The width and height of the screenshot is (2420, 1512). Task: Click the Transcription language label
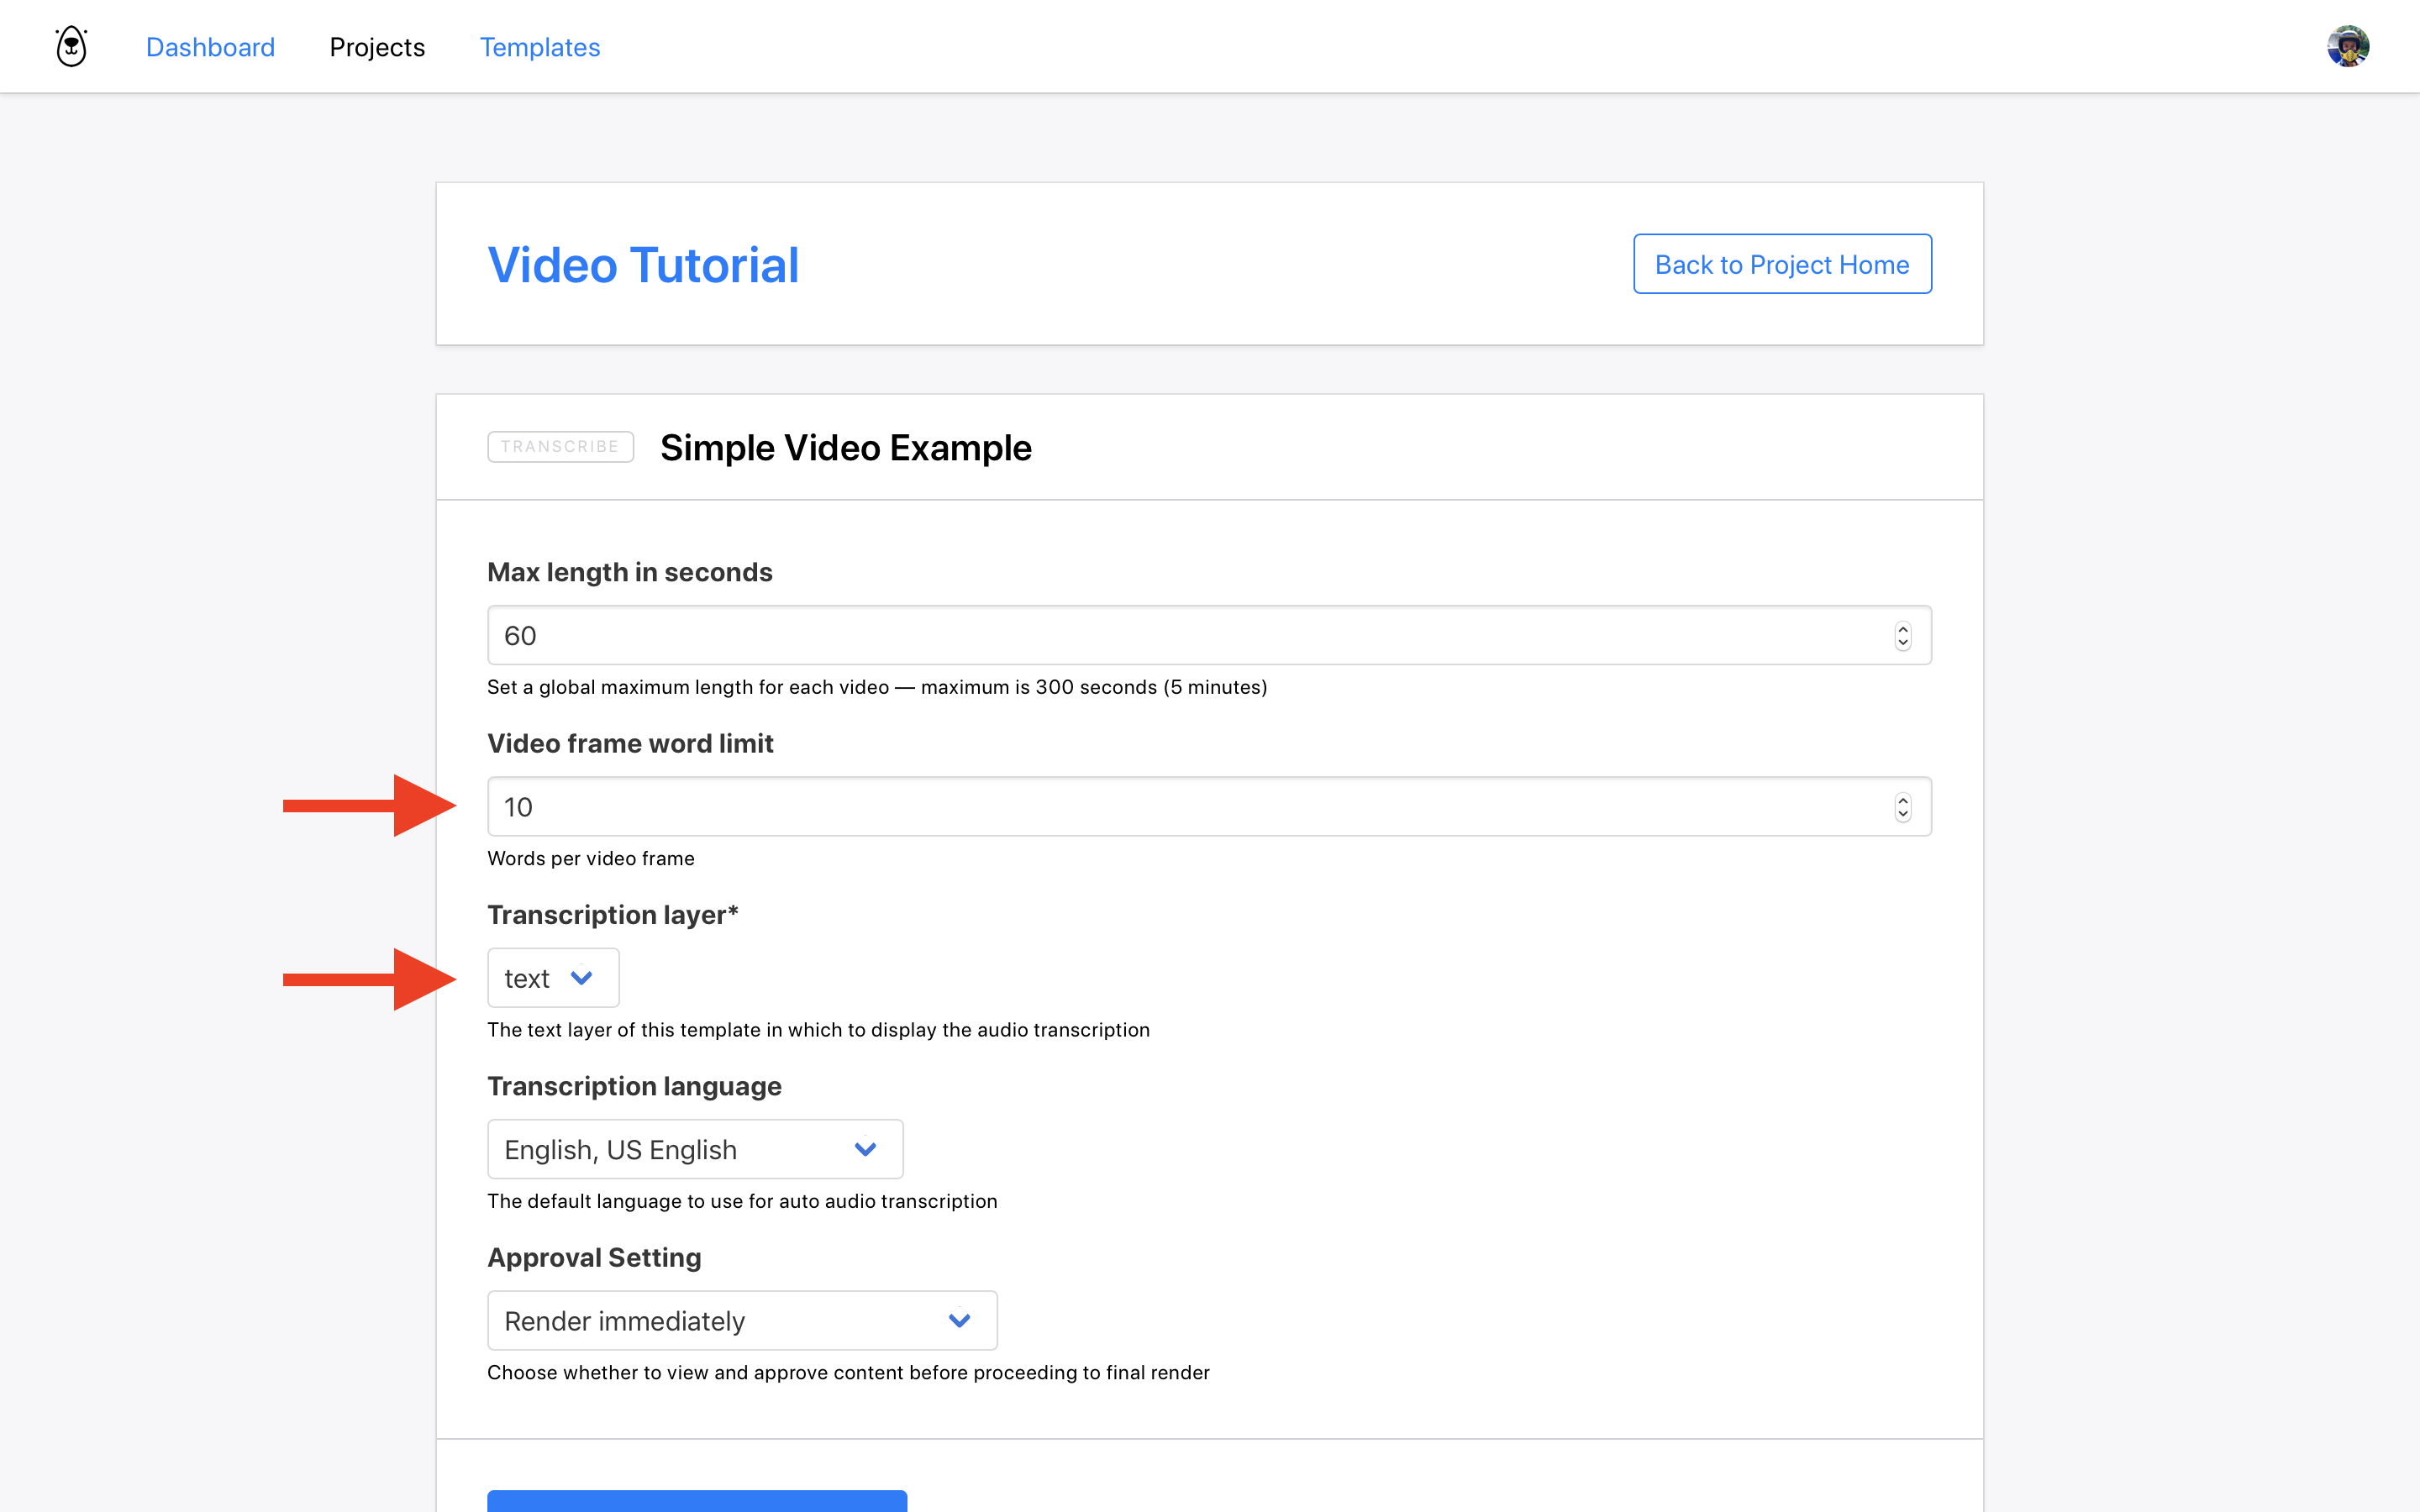[634, 1086]
